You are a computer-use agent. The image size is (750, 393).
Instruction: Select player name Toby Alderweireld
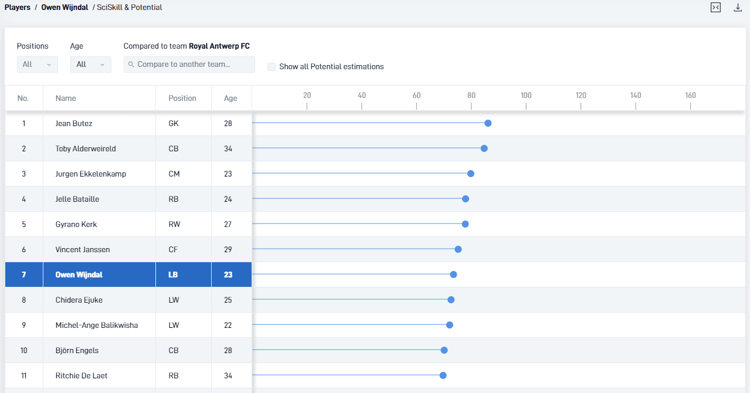(x=86, y=149)
